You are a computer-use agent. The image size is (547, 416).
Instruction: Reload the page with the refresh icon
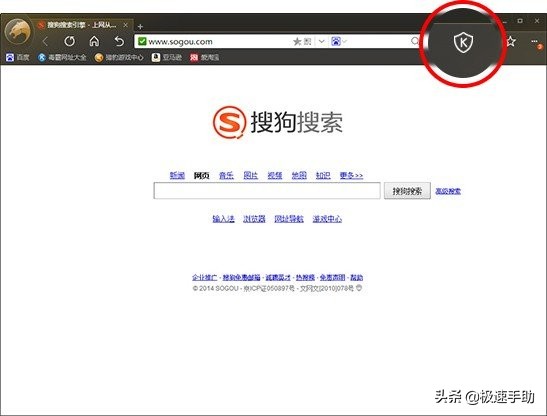(69, 41)
